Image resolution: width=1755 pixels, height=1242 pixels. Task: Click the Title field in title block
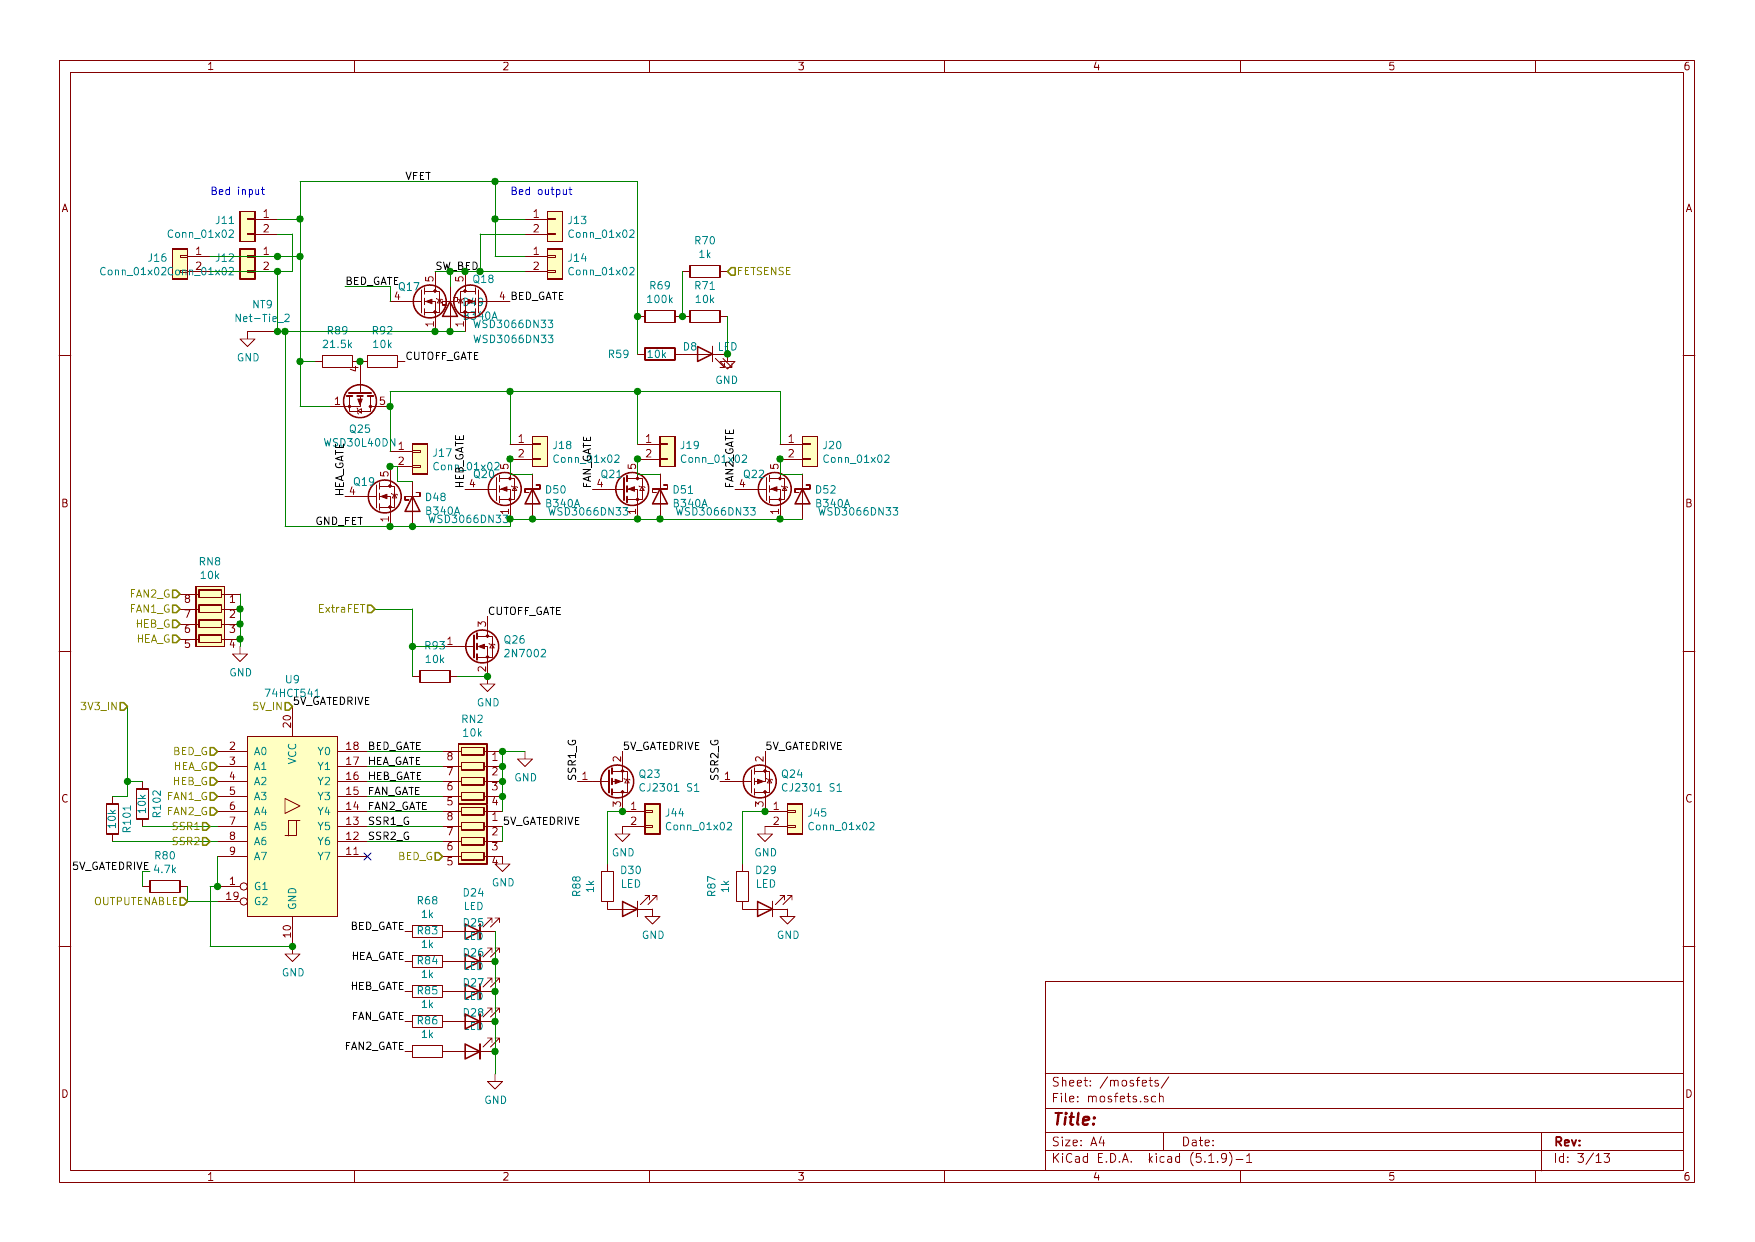point(1075,1119)
